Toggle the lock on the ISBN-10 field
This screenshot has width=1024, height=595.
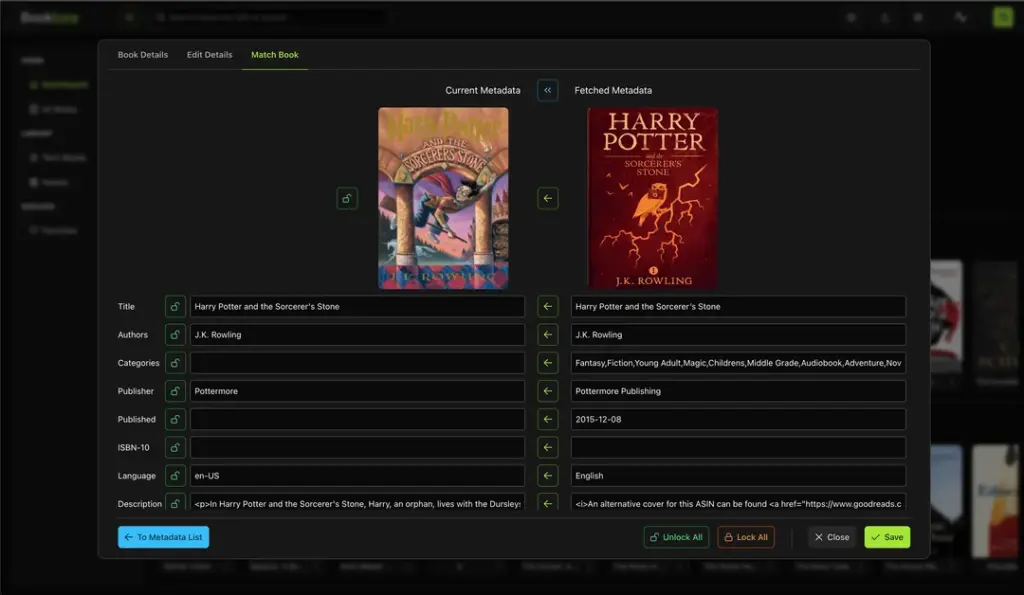click(x=175, y=447)
